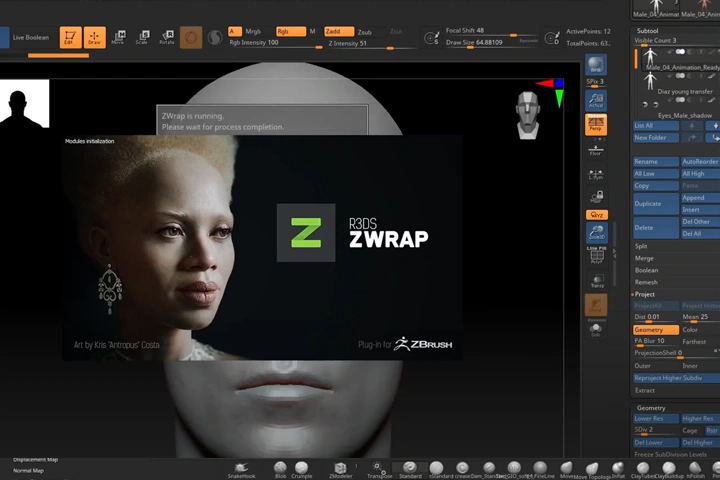The height and width of the screenshot is (480, 720).
Task: Expand the Boolean section
Action: (646, 270)
